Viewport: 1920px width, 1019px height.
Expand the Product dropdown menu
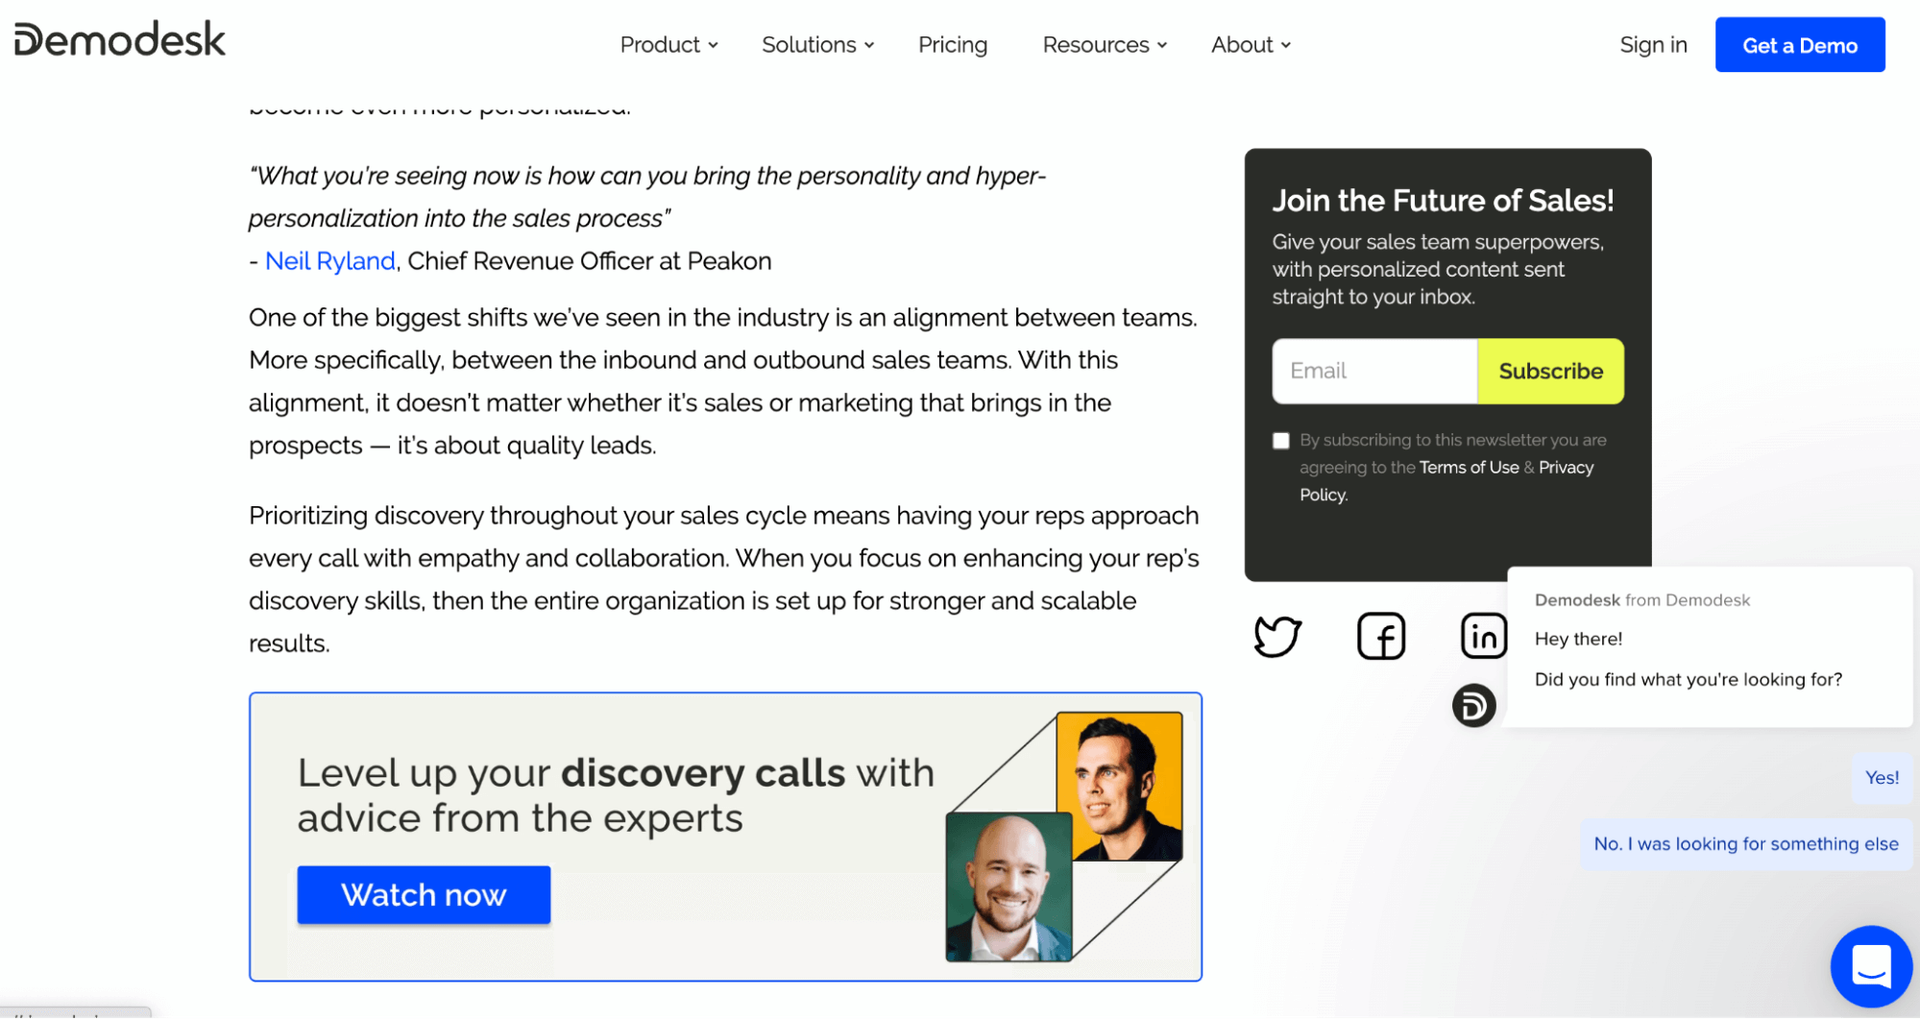[x=668, y=45]
